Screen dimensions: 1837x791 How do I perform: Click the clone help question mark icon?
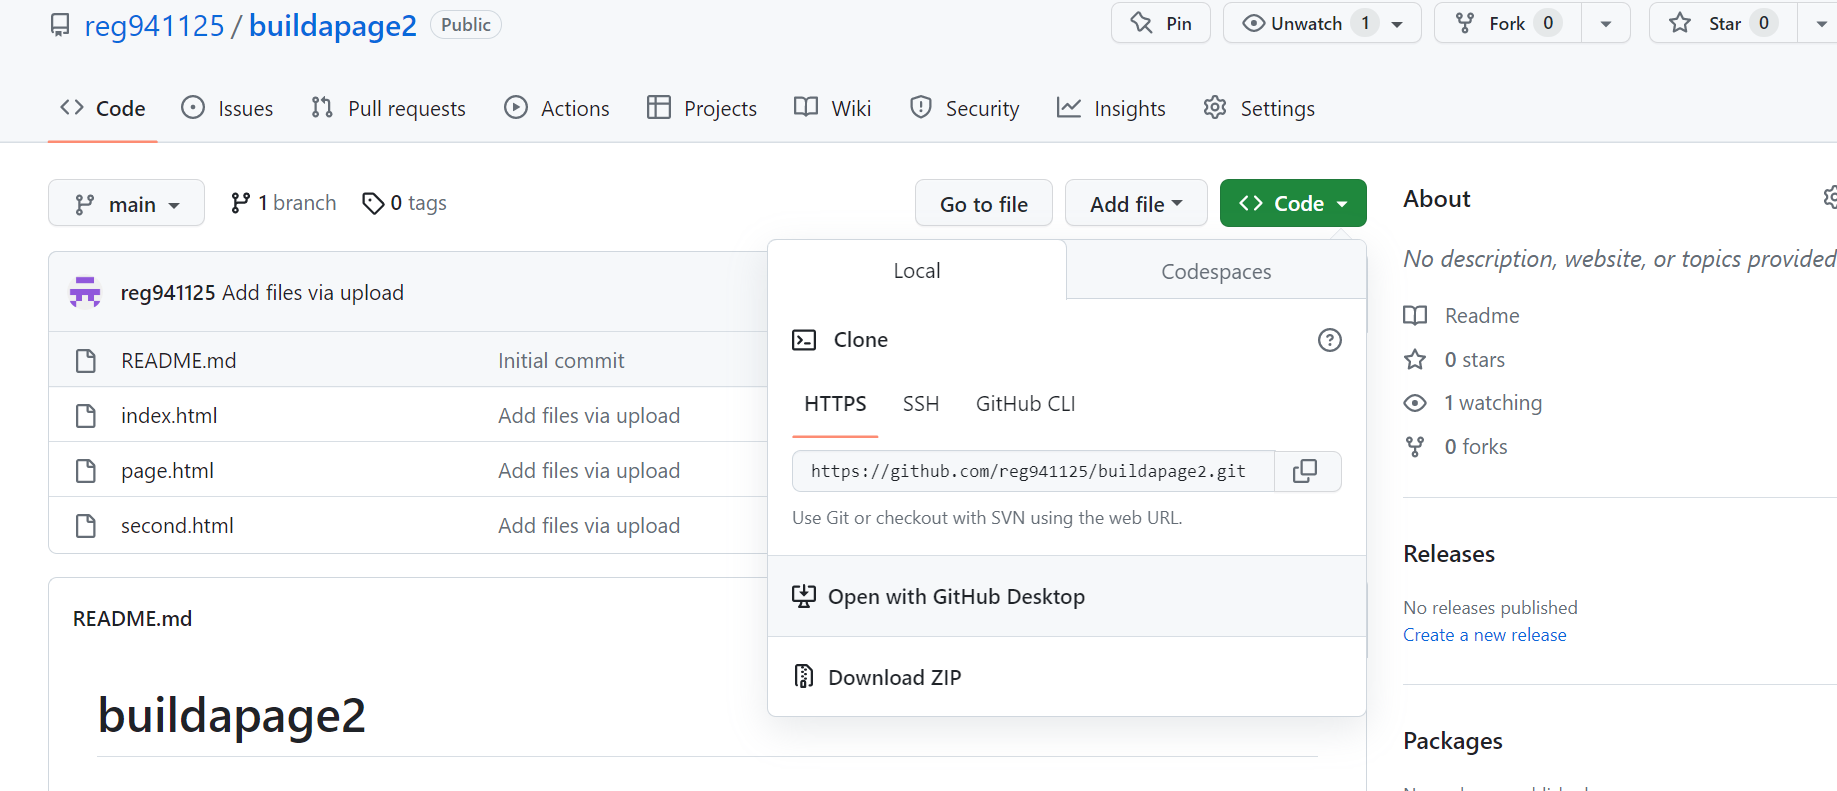pos(1329,340)
